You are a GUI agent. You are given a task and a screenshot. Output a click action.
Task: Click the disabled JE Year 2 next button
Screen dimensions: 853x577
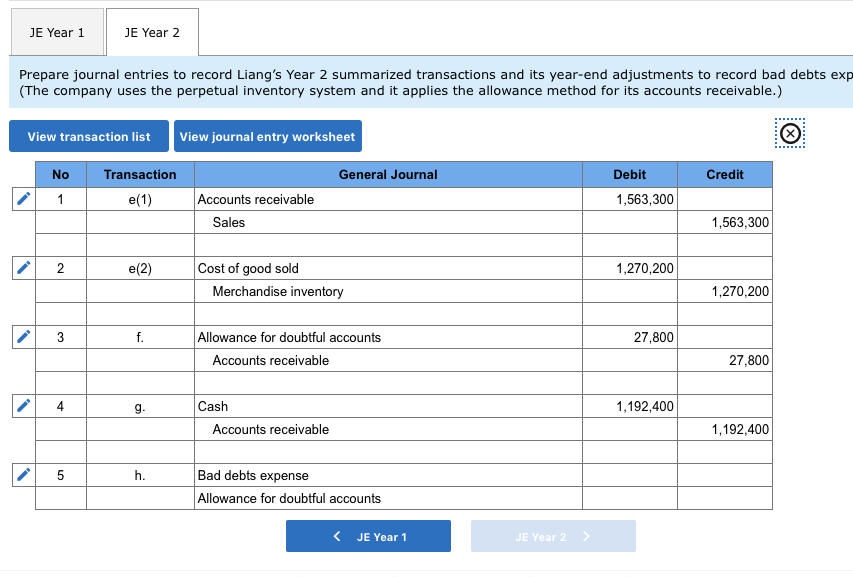click(x=553, y=537)
